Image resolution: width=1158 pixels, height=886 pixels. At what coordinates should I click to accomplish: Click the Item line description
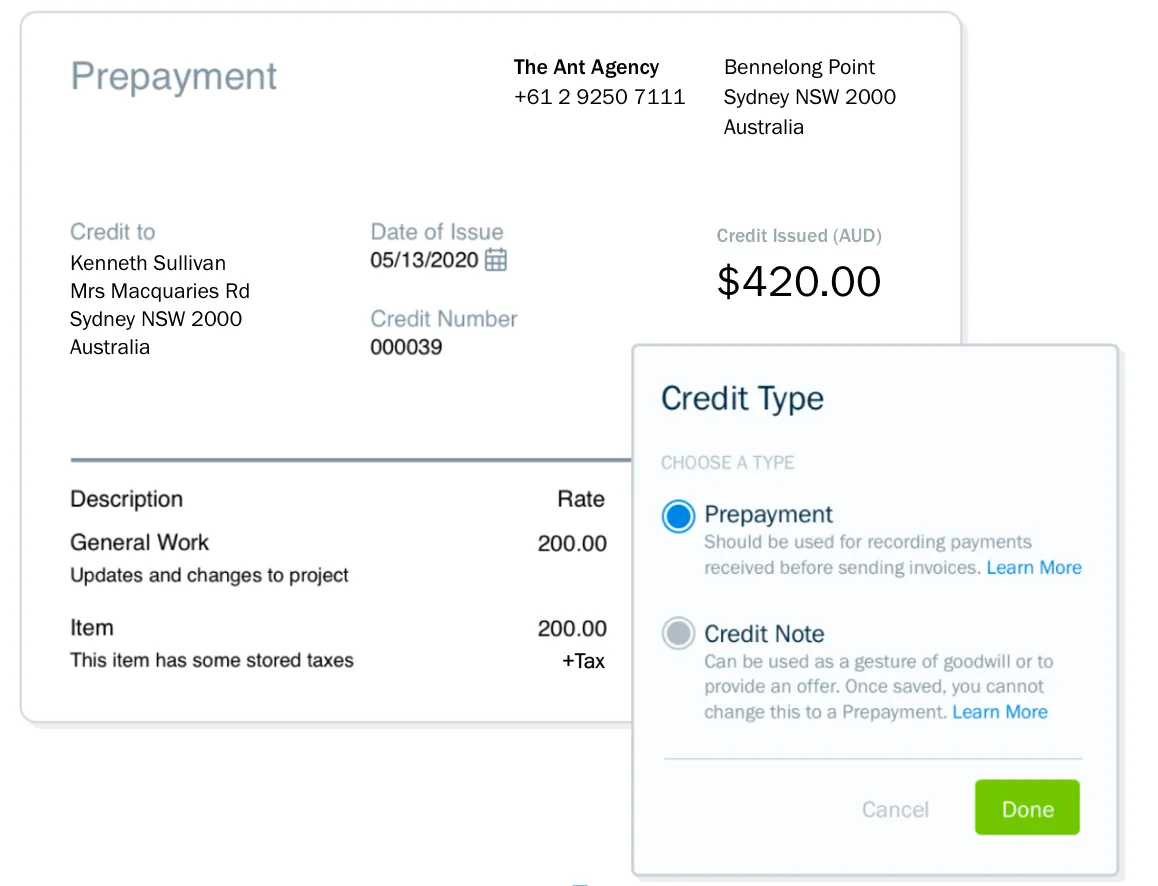click(212, 660)
